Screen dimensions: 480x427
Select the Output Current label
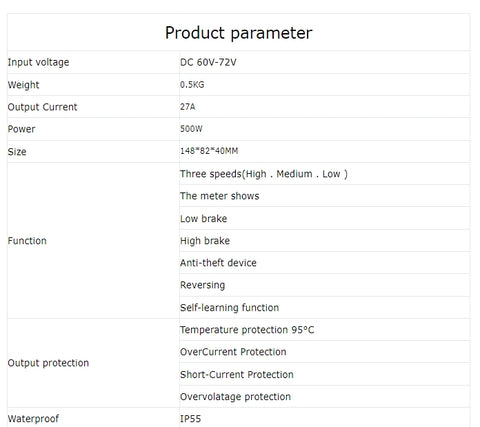click(x=42, y=107)
